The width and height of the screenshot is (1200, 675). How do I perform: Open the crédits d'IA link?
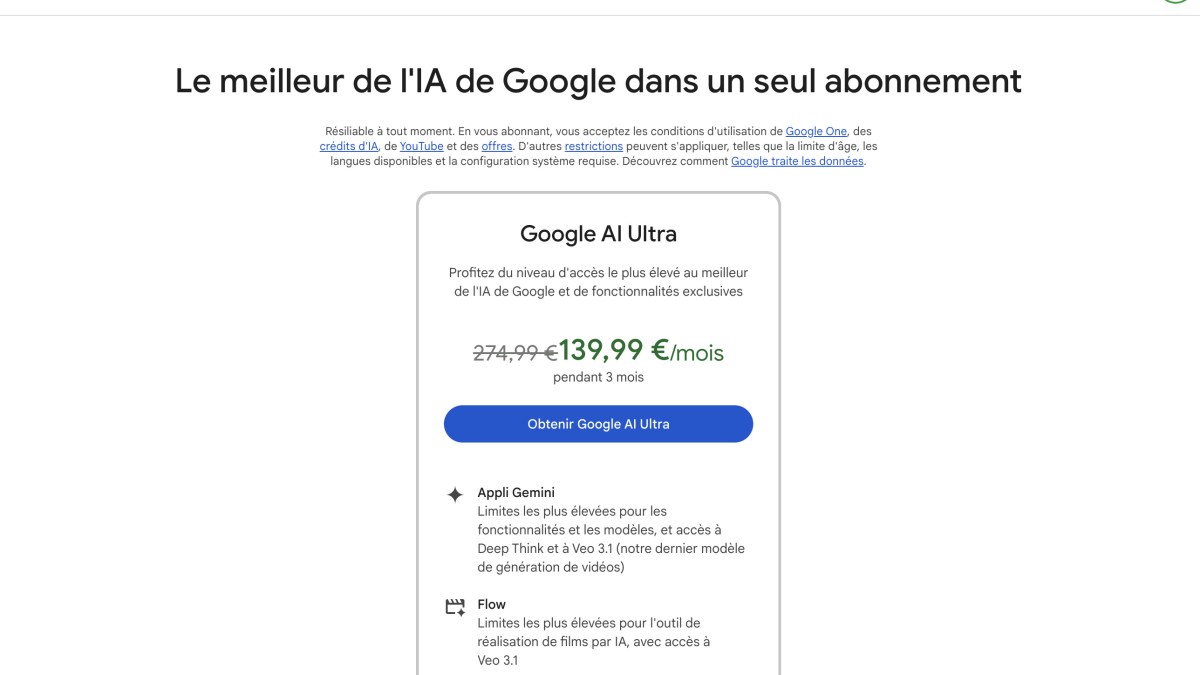(349, 146)
